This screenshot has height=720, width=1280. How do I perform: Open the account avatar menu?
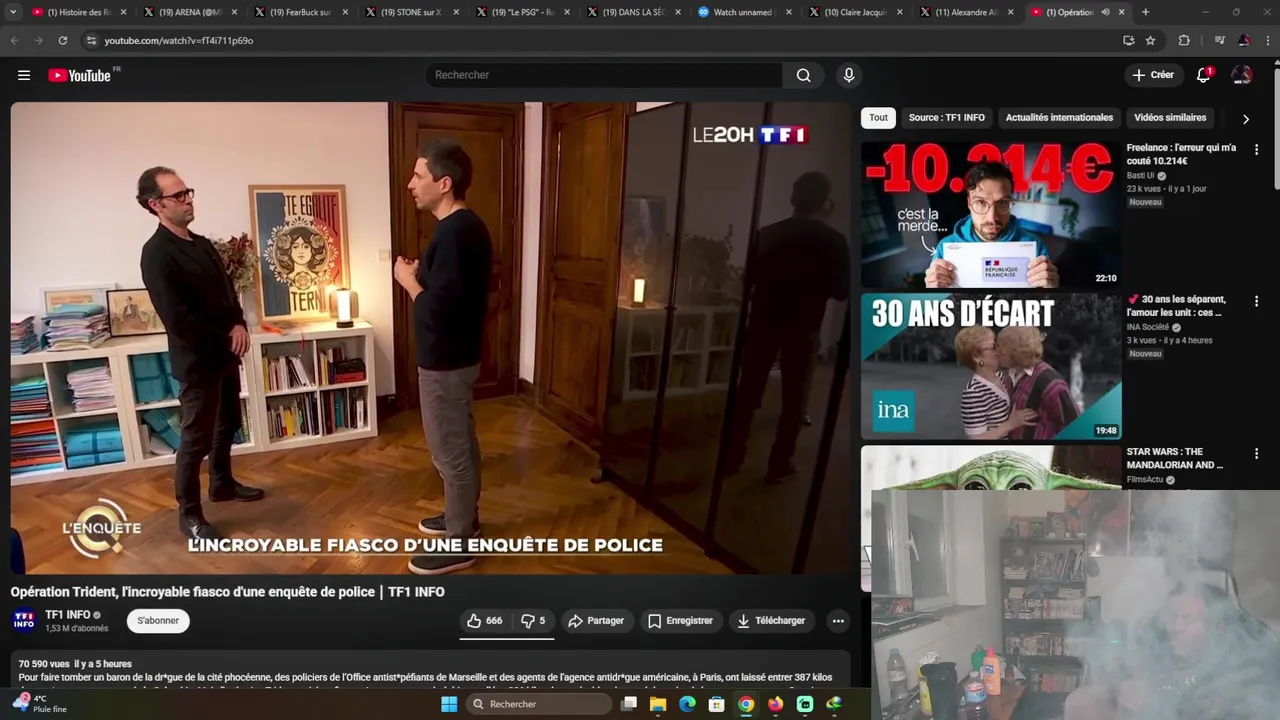[x=1242, y=75]
